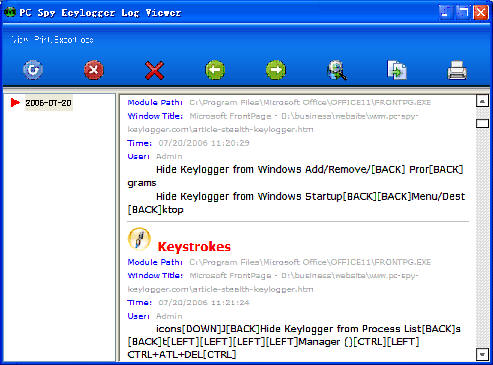The width and height of the screenshot is (493, 365).
Task: Click the red Keystrokes heading
Action: pyautogui.click(x=194, y=247)
